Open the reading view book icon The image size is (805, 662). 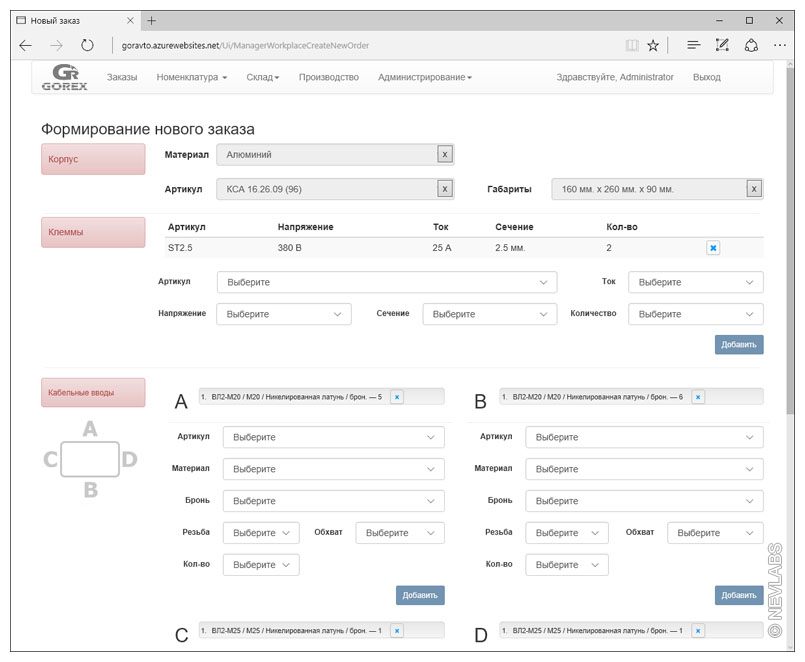[631, 45]
